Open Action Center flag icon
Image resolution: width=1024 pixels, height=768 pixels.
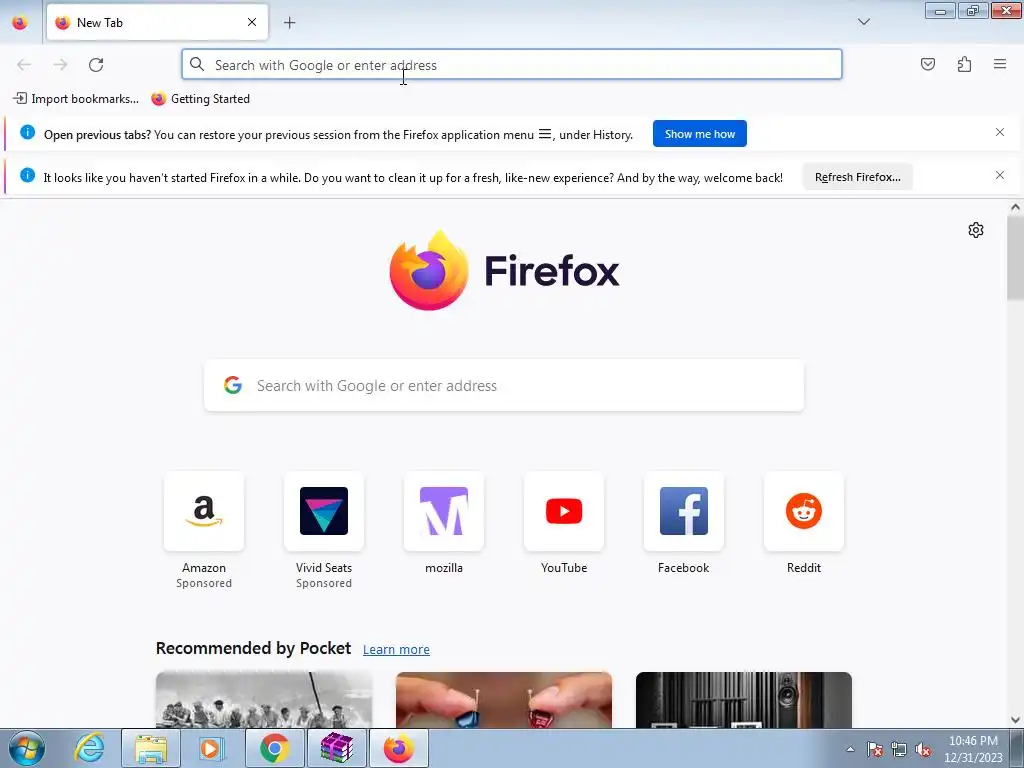pos(875,749)
